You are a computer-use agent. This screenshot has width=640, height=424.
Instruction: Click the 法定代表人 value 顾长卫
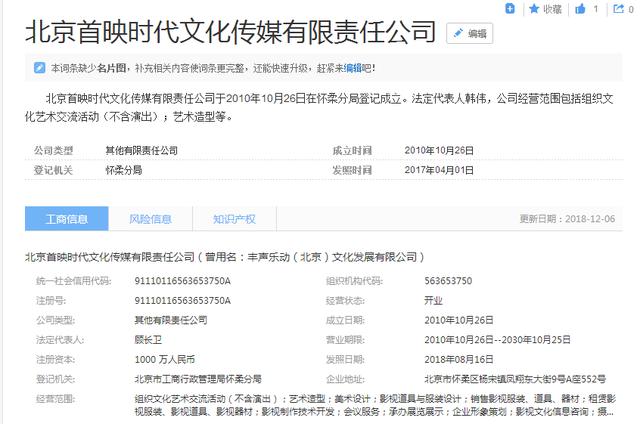tap(148, 340)
